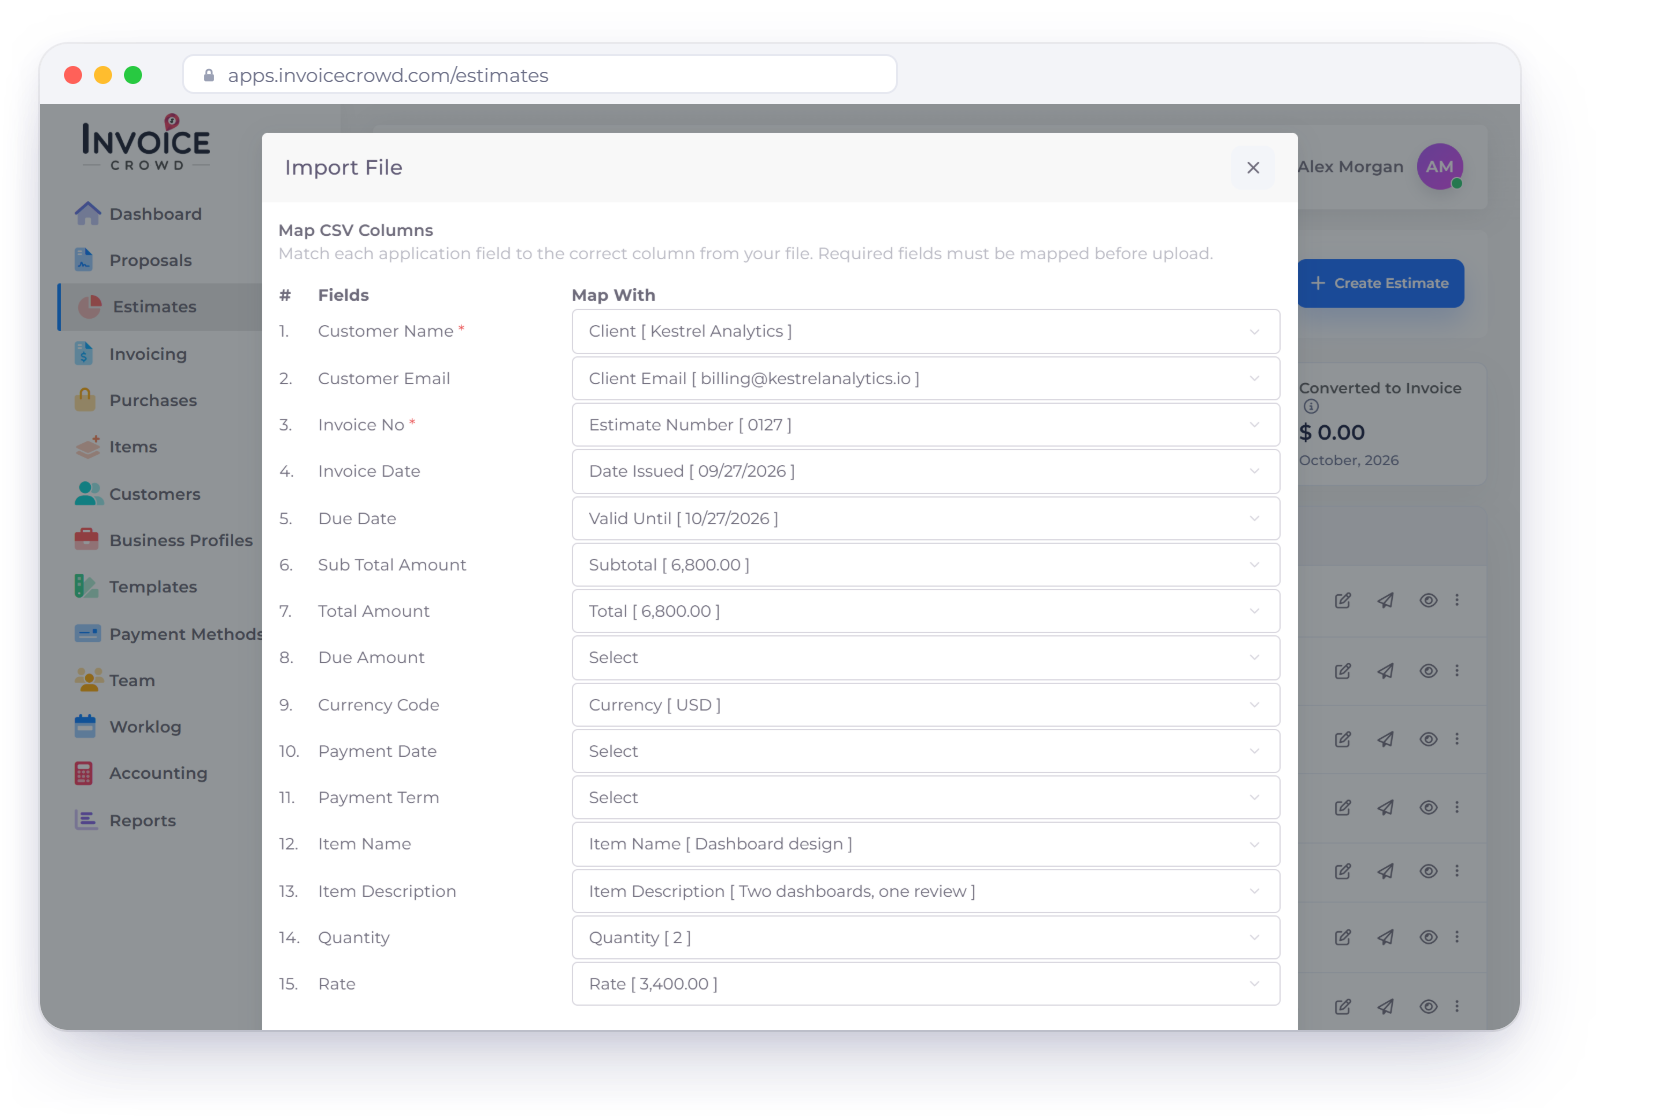The image size is (1680, 1120).
Task: Click the Customers people icon
Action: click(x=88, y=493)
